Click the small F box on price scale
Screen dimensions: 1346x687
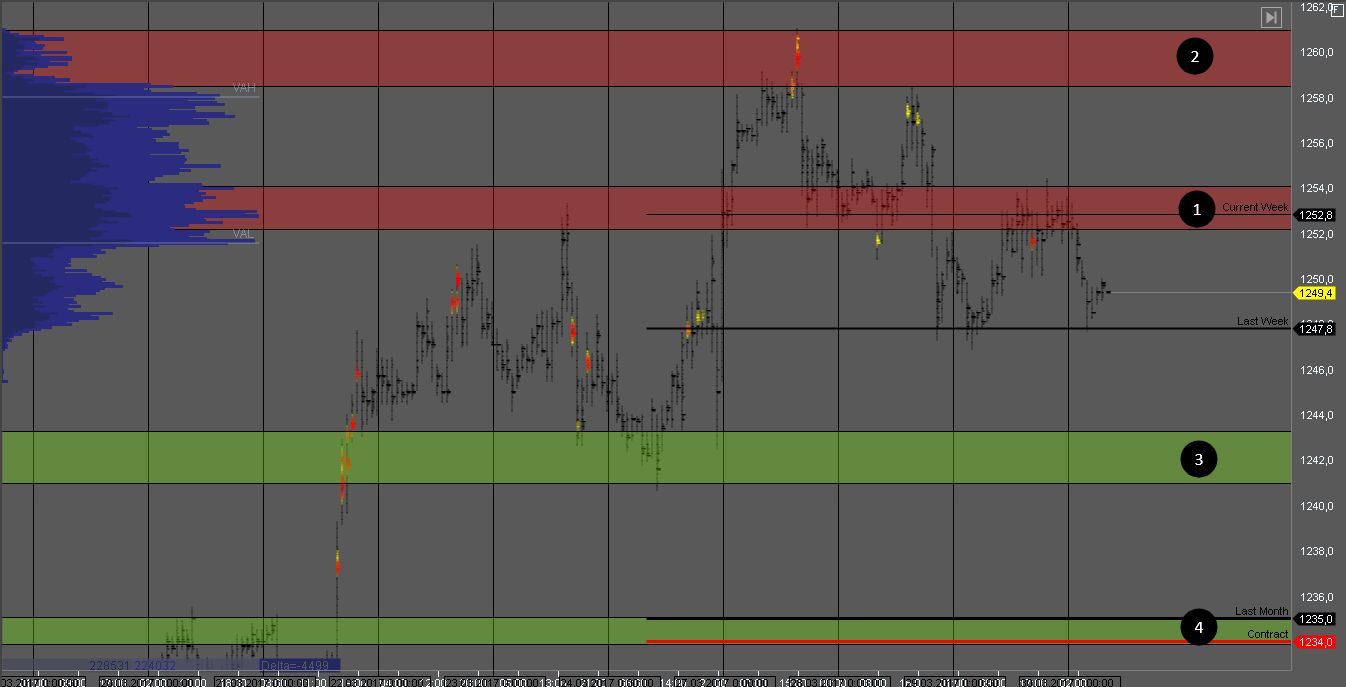pyautogui.click(x=1337, y=10)
